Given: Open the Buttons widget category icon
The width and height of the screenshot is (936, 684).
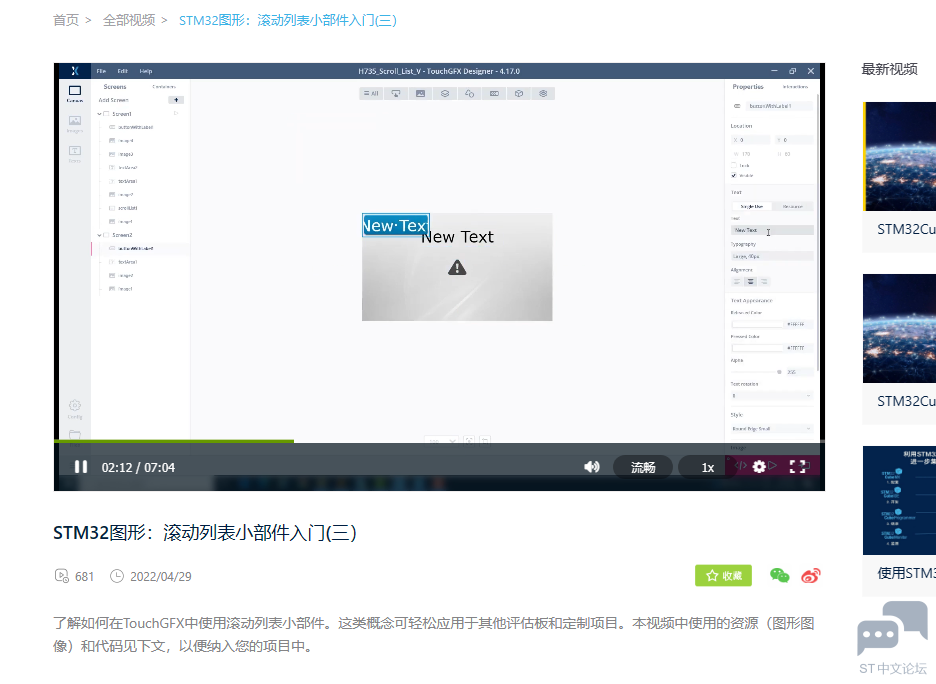Looking at the screenshot, I should click(396, 93).
